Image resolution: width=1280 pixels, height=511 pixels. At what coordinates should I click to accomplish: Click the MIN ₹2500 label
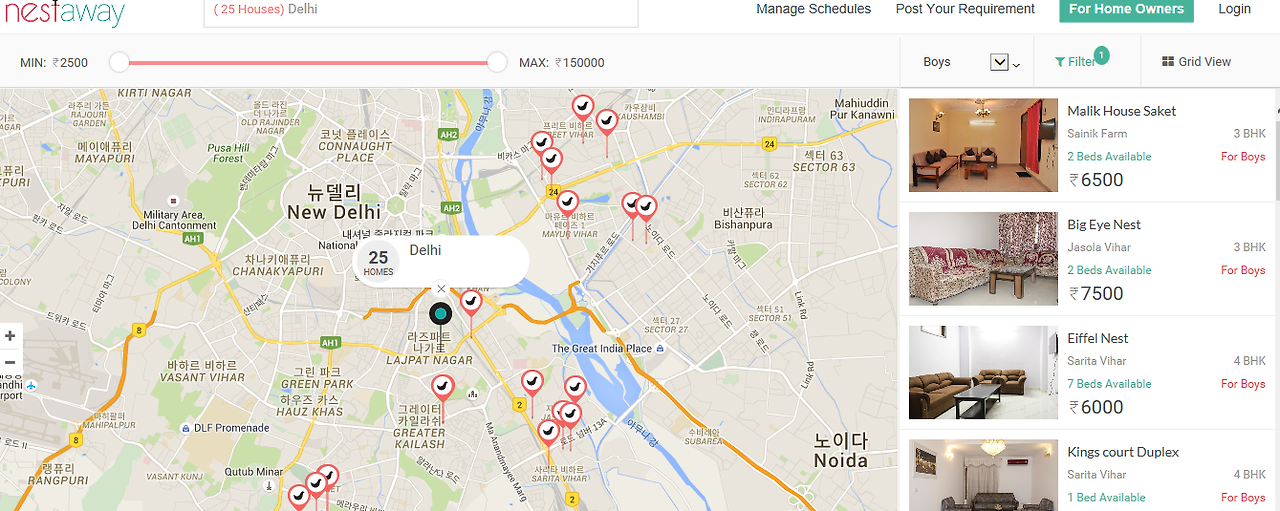(54, 62)
